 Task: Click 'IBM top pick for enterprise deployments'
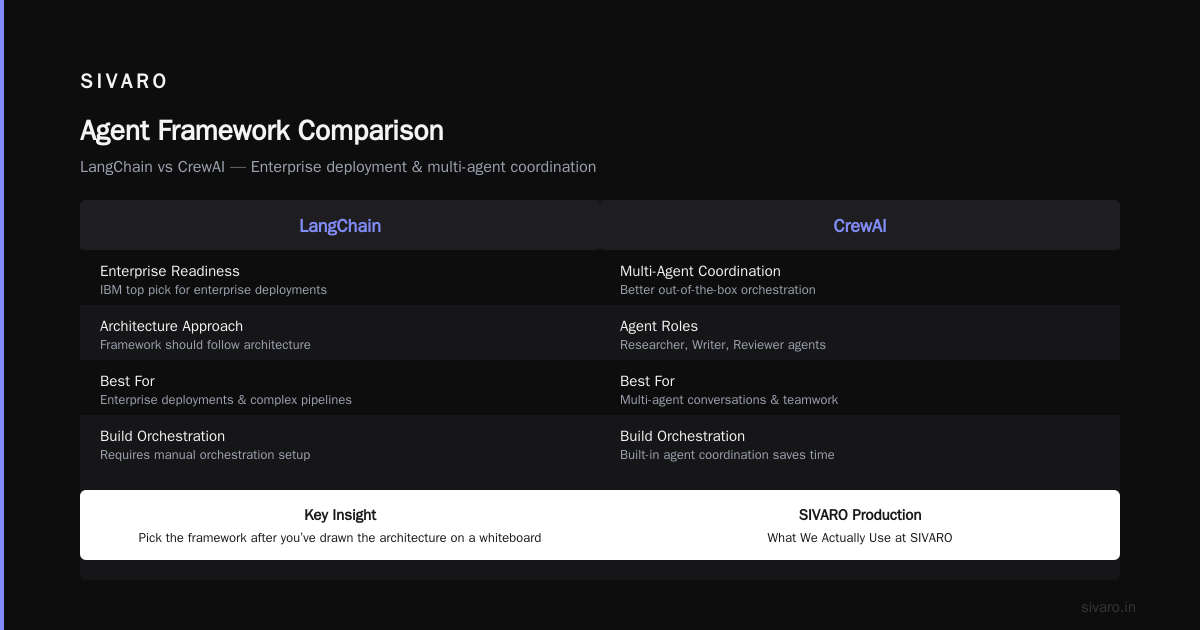pos(213,290)
